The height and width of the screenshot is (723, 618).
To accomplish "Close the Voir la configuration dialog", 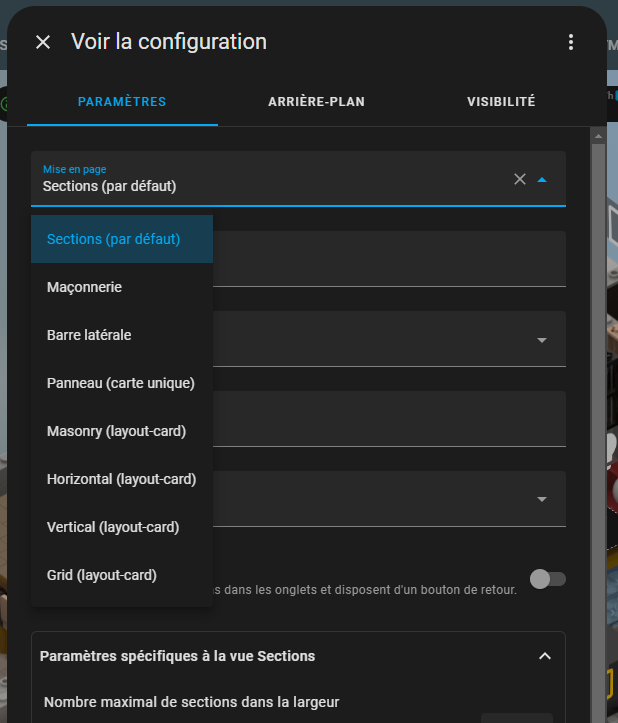I will click(43, 42).
